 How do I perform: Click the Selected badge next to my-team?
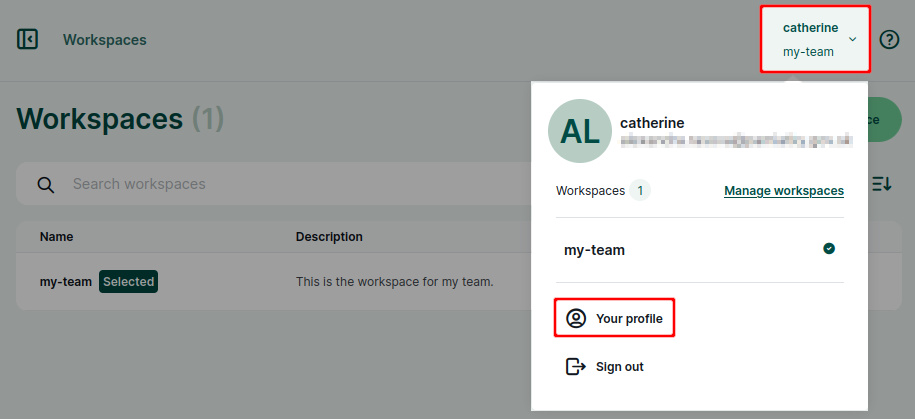[x=128, y=282]
